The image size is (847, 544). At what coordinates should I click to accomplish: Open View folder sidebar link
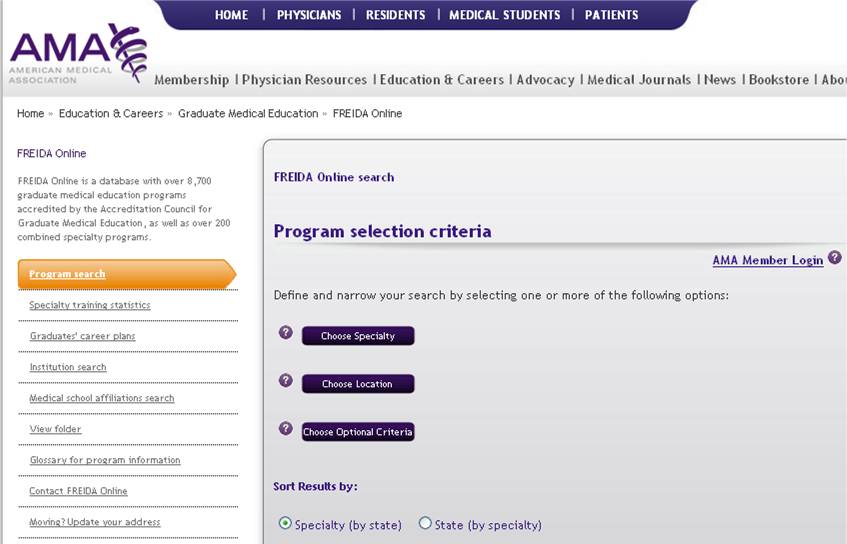pyautogui.click(x=55, y=429)
